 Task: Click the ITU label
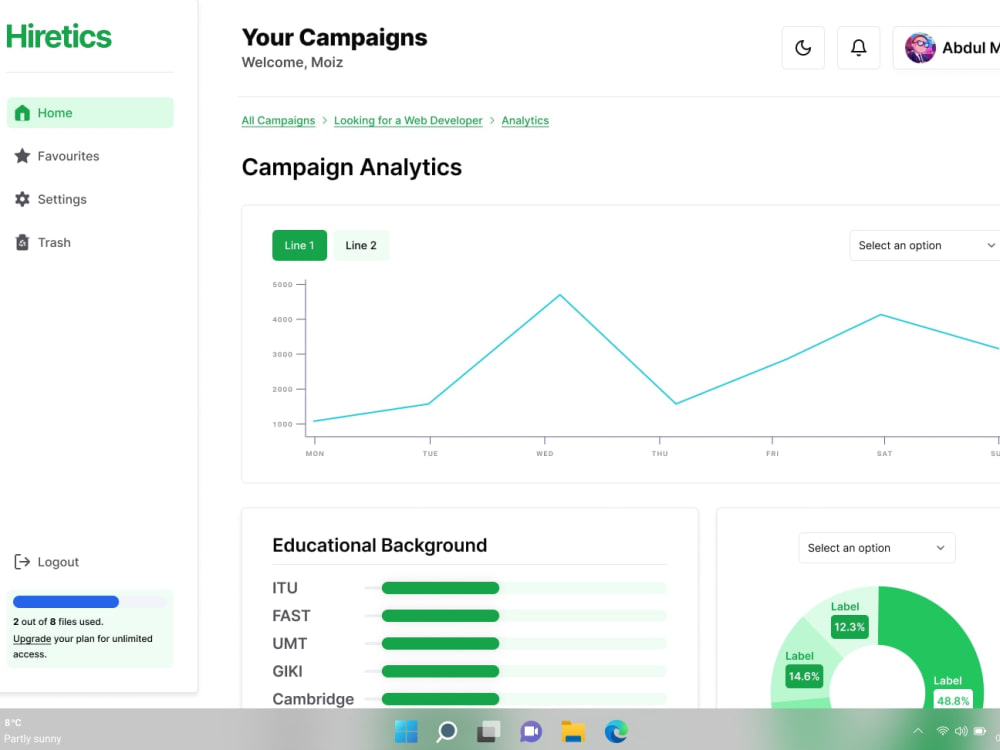click(285, 588)
